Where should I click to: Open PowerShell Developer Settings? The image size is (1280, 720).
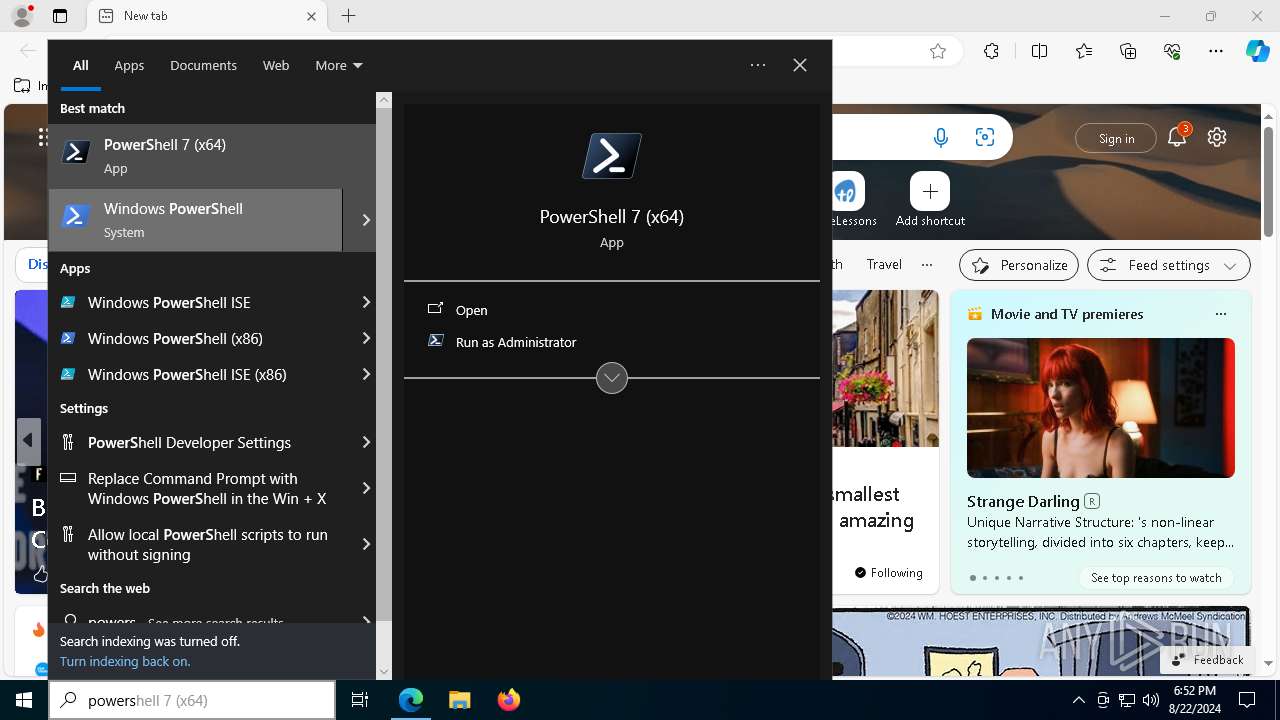[x=200, y=442]
